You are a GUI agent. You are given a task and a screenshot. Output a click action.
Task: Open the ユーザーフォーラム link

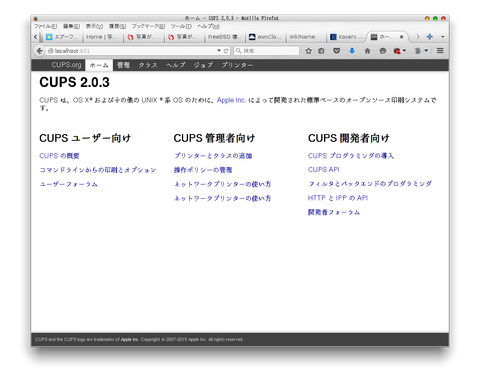(x=68, y=184)
